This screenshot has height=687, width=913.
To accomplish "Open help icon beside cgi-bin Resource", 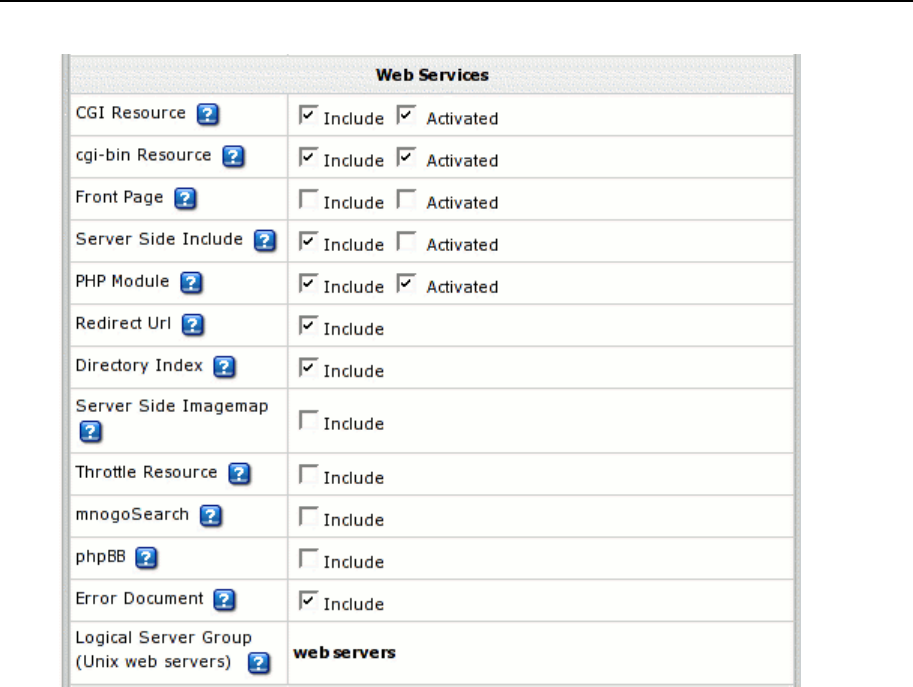I will (x=233, y=156).
